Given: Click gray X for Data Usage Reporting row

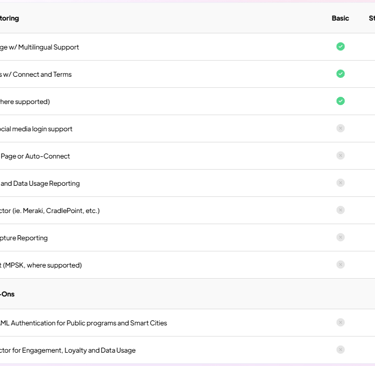Looking at the screenshot, I should [x=340, y=183].
